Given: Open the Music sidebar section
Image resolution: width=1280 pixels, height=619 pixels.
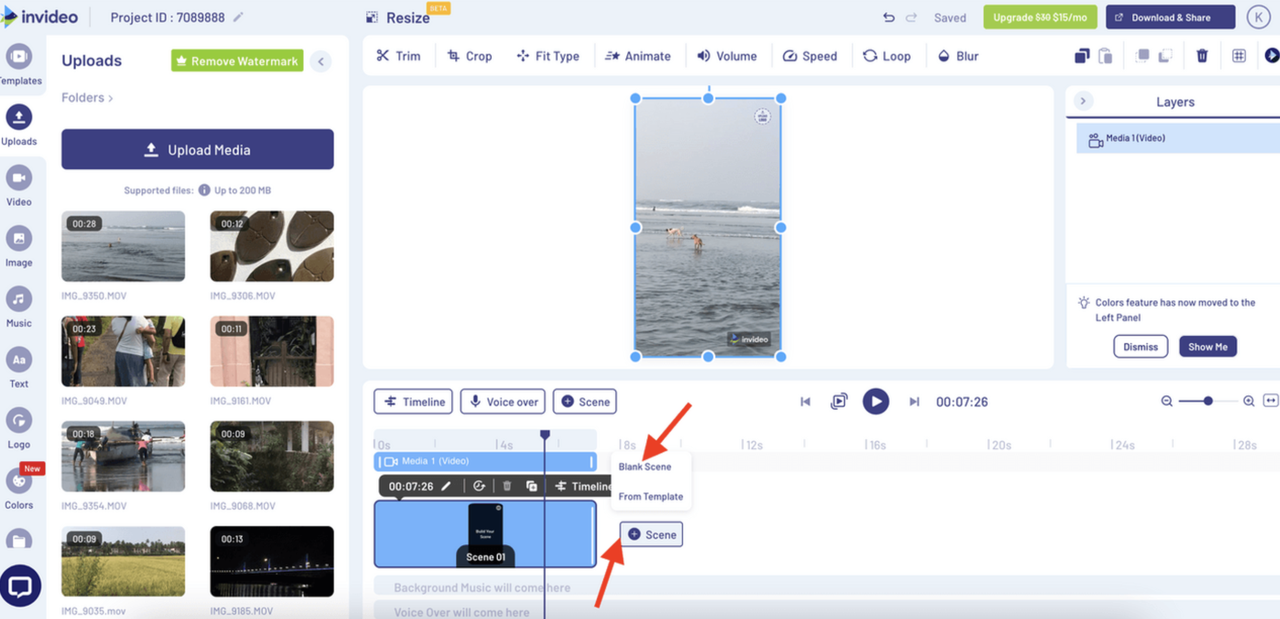Looking at the screenshot, I should coord(19,307).
